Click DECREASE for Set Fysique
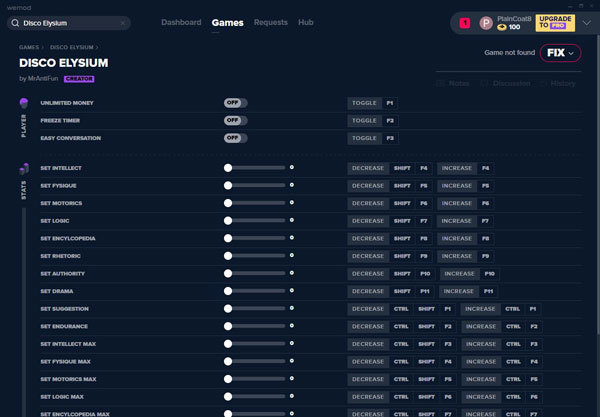Screen dimensions: 600x417 point(368,186)
